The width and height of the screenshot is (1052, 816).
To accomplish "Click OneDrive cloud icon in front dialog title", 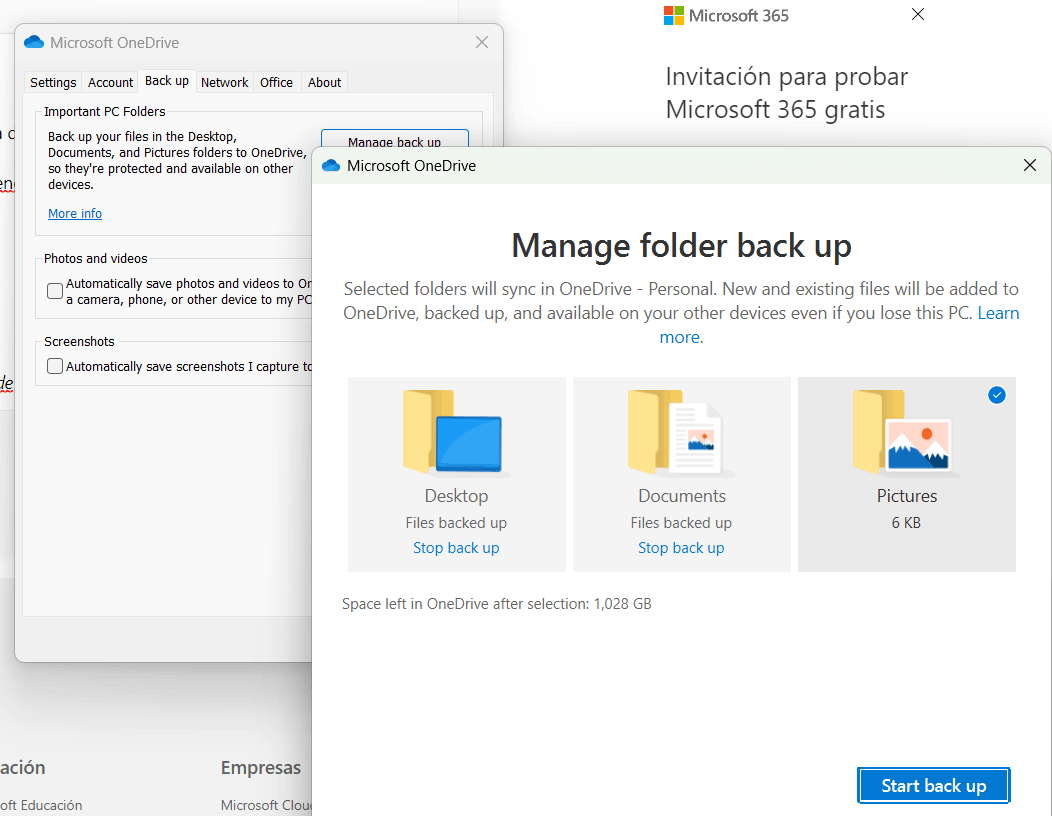I will coord(331,166).
